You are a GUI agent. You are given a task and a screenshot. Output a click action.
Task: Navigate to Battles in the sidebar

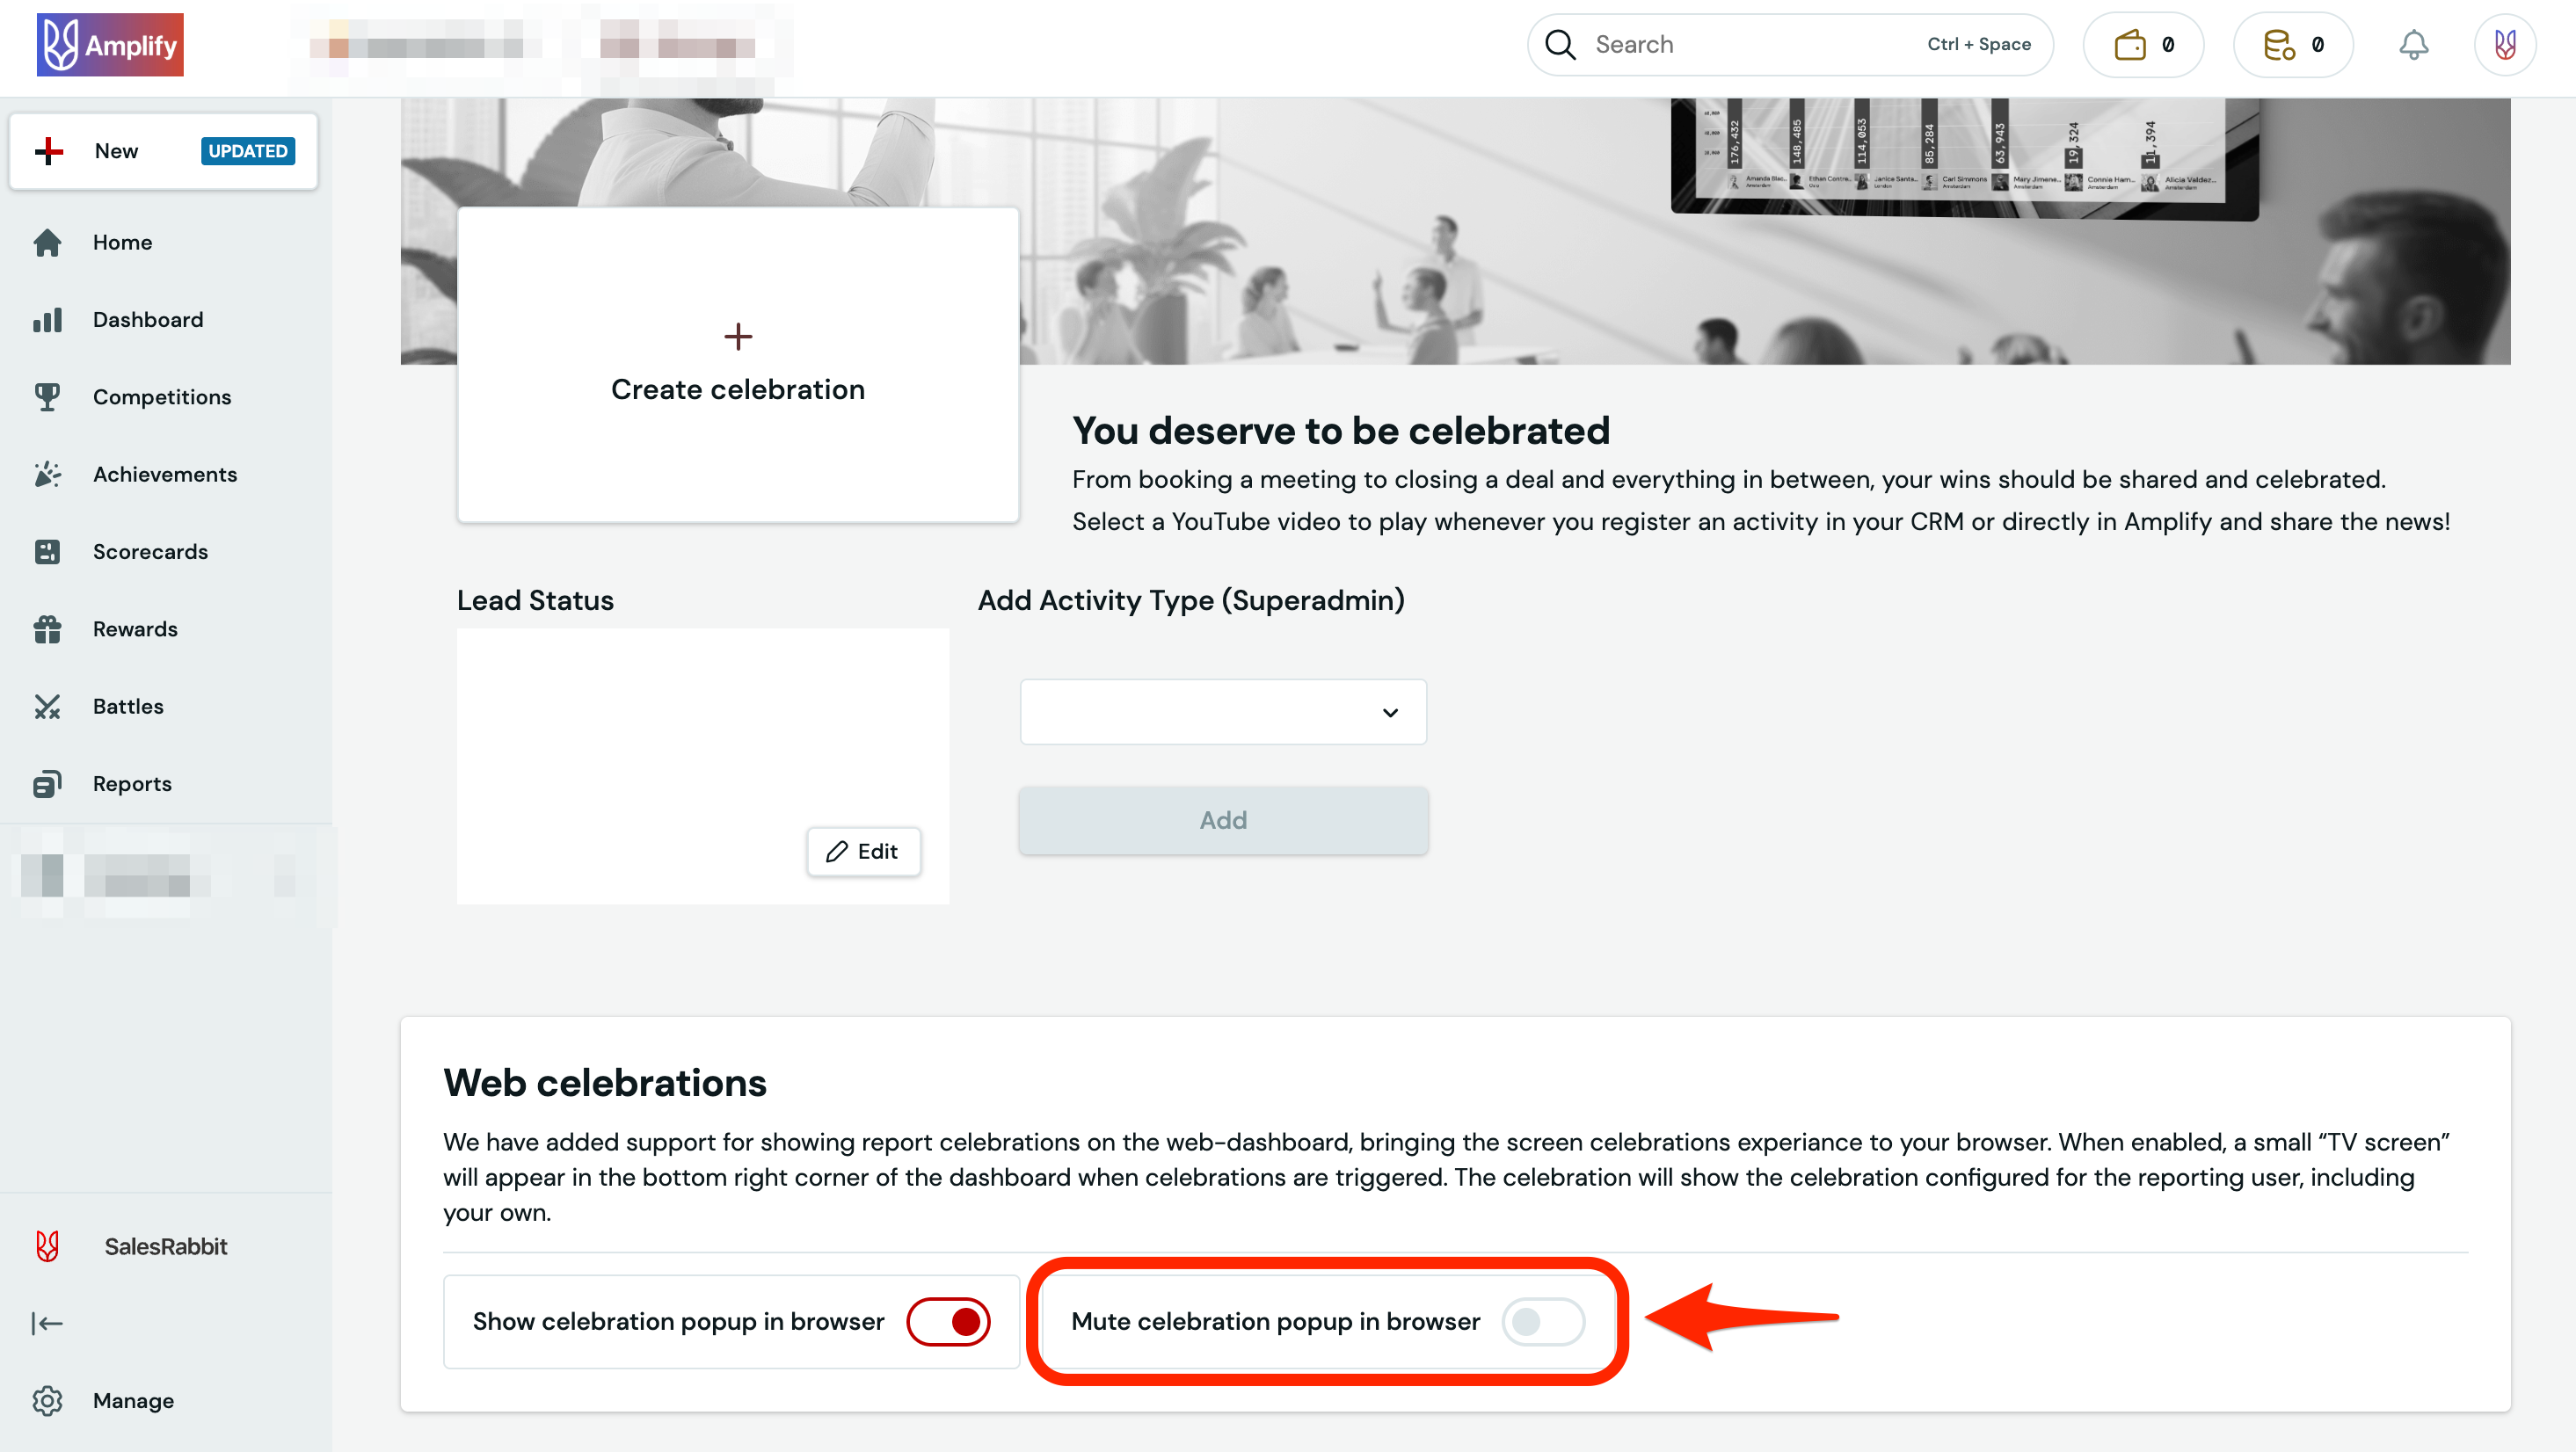pos(128,706)
